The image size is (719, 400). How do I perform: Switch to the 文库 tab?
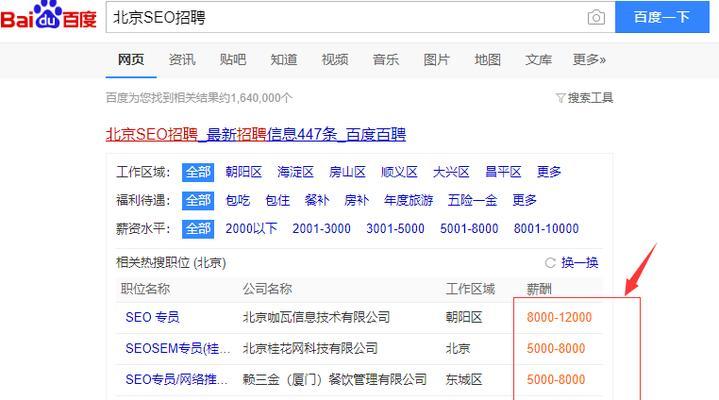point(538,60)
